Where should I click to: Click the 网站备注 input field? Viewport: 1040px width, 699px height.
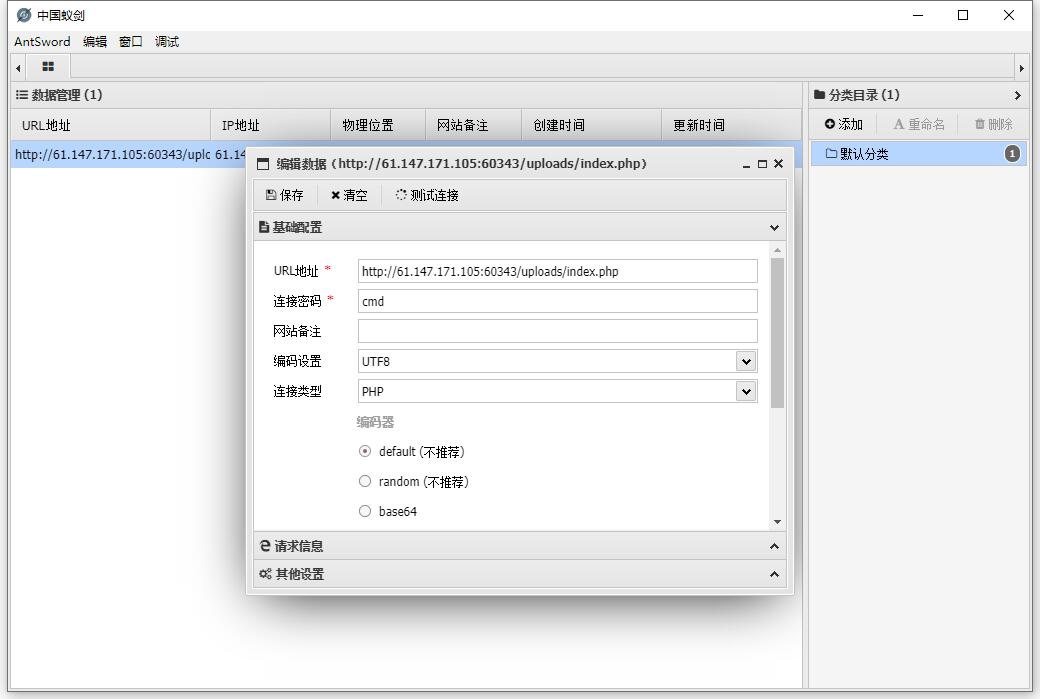coord(557,331)
